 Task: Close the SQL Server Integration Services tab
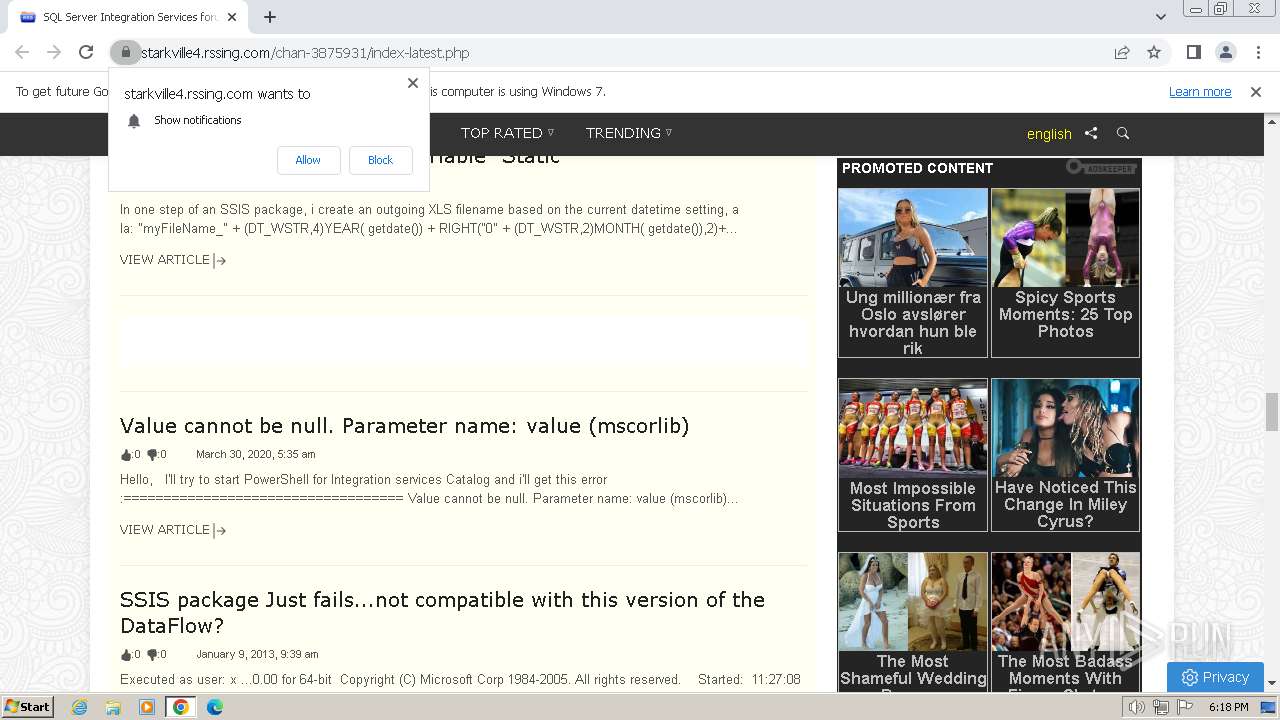pos(232,17)
